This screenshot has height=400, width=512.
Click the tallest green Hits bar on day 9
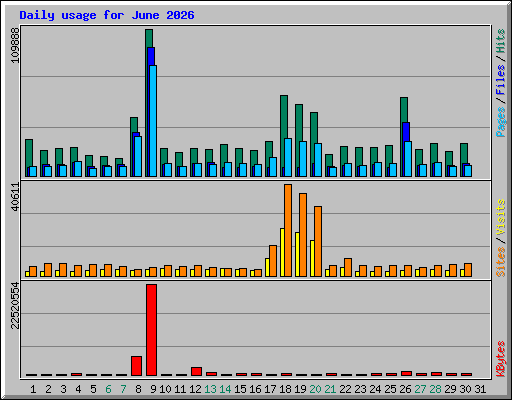pos(149,38)
